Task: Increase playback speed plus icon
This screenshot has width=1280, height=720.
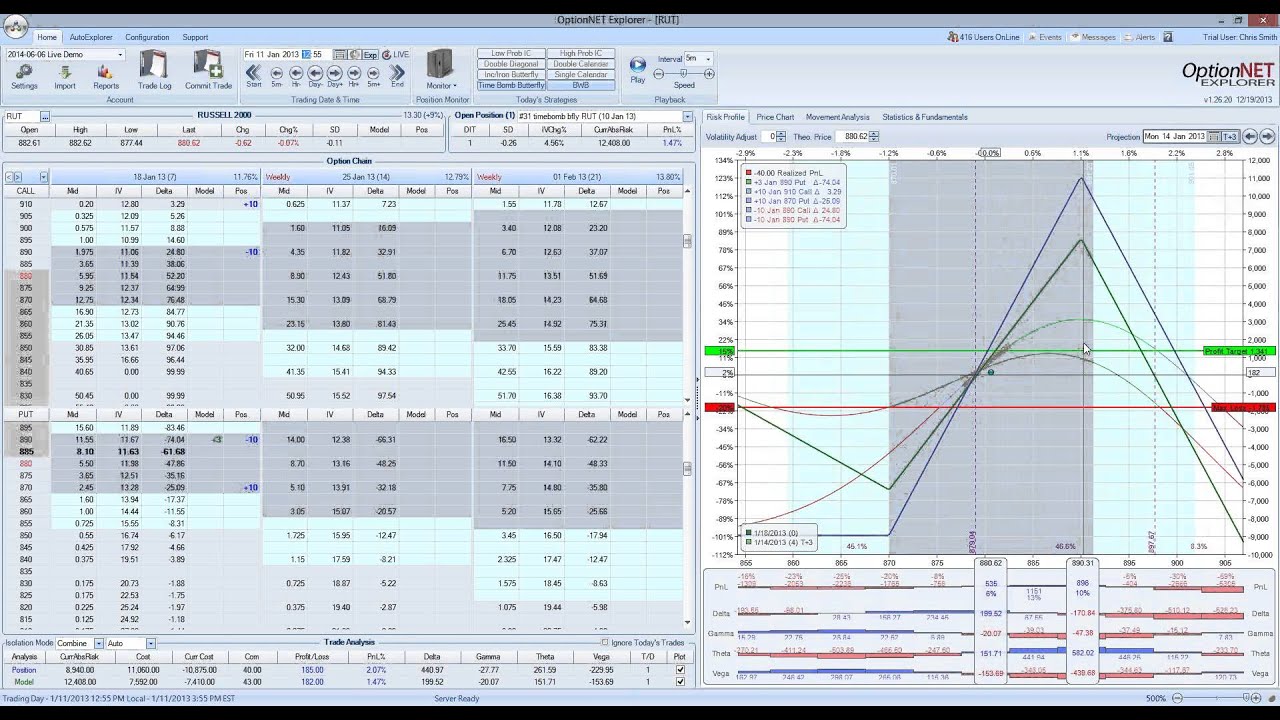Action: point(709,74)
